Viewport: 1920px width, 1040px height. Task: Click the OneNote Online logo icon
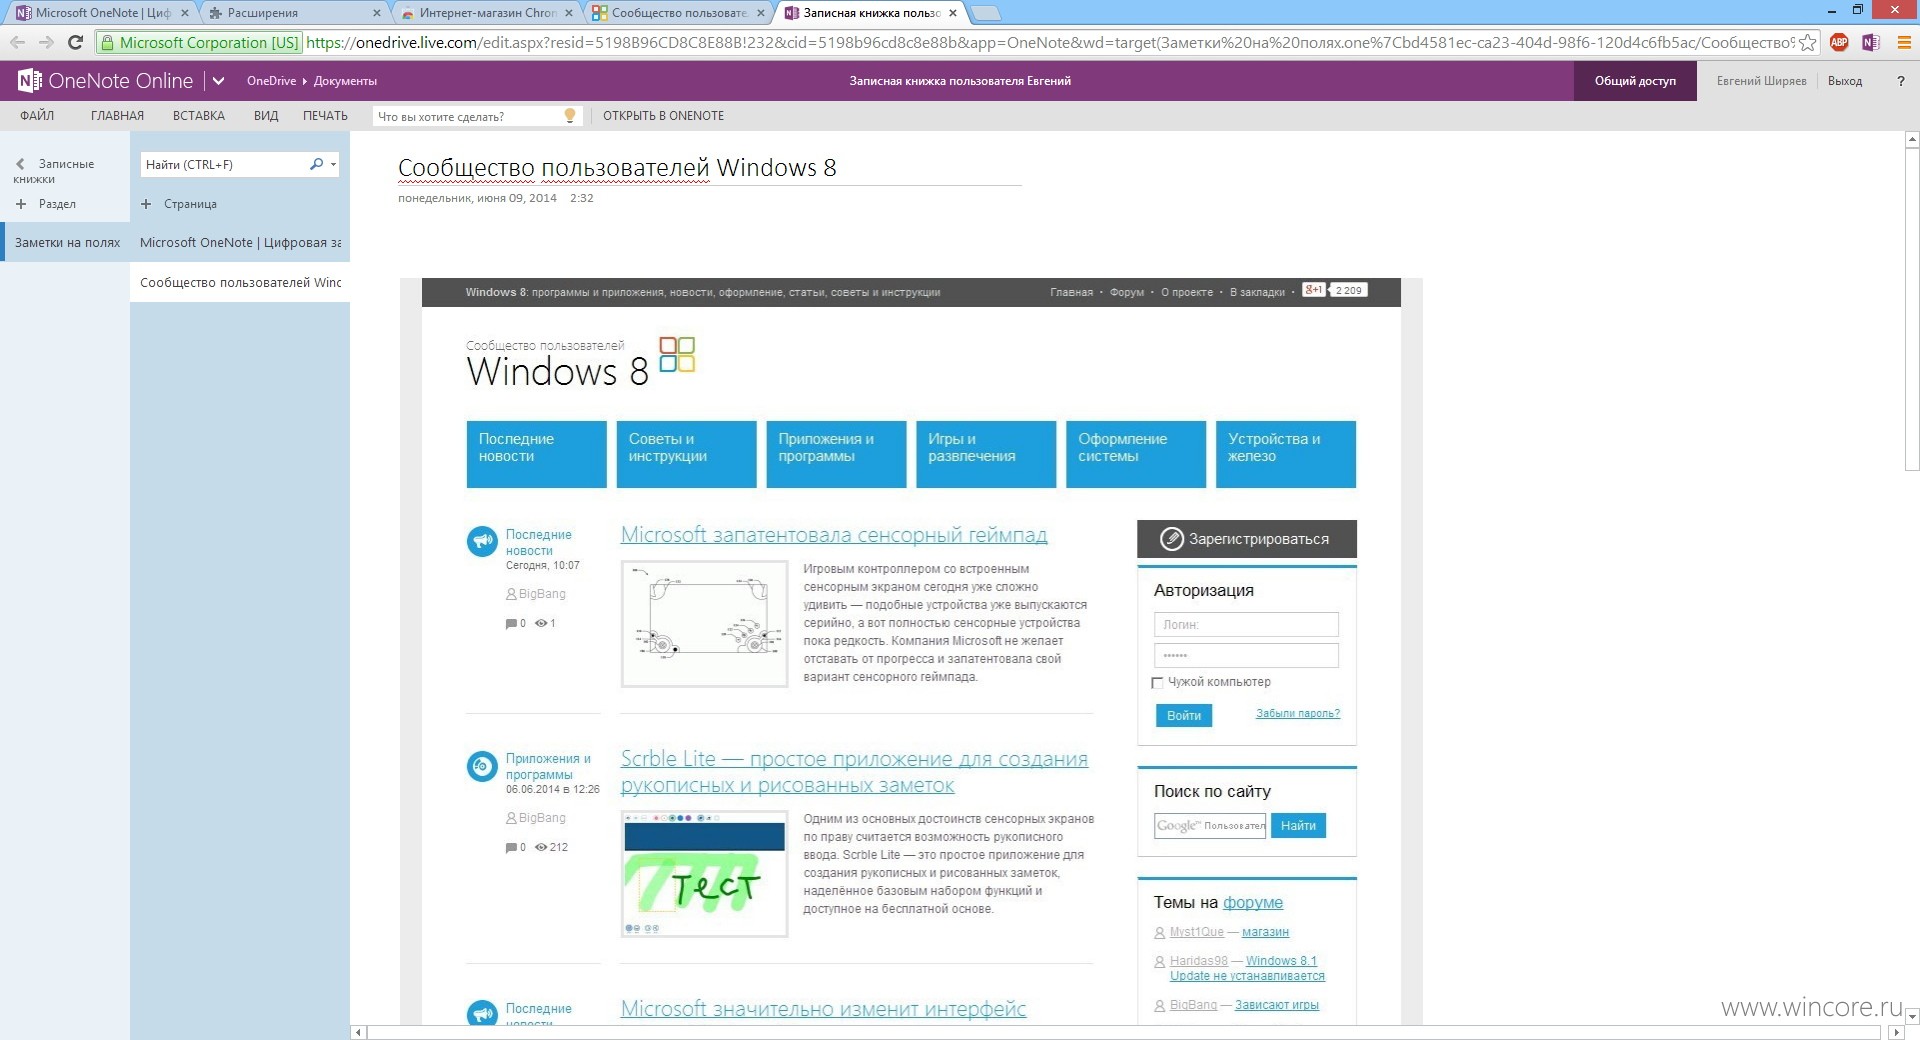[30, 81]
